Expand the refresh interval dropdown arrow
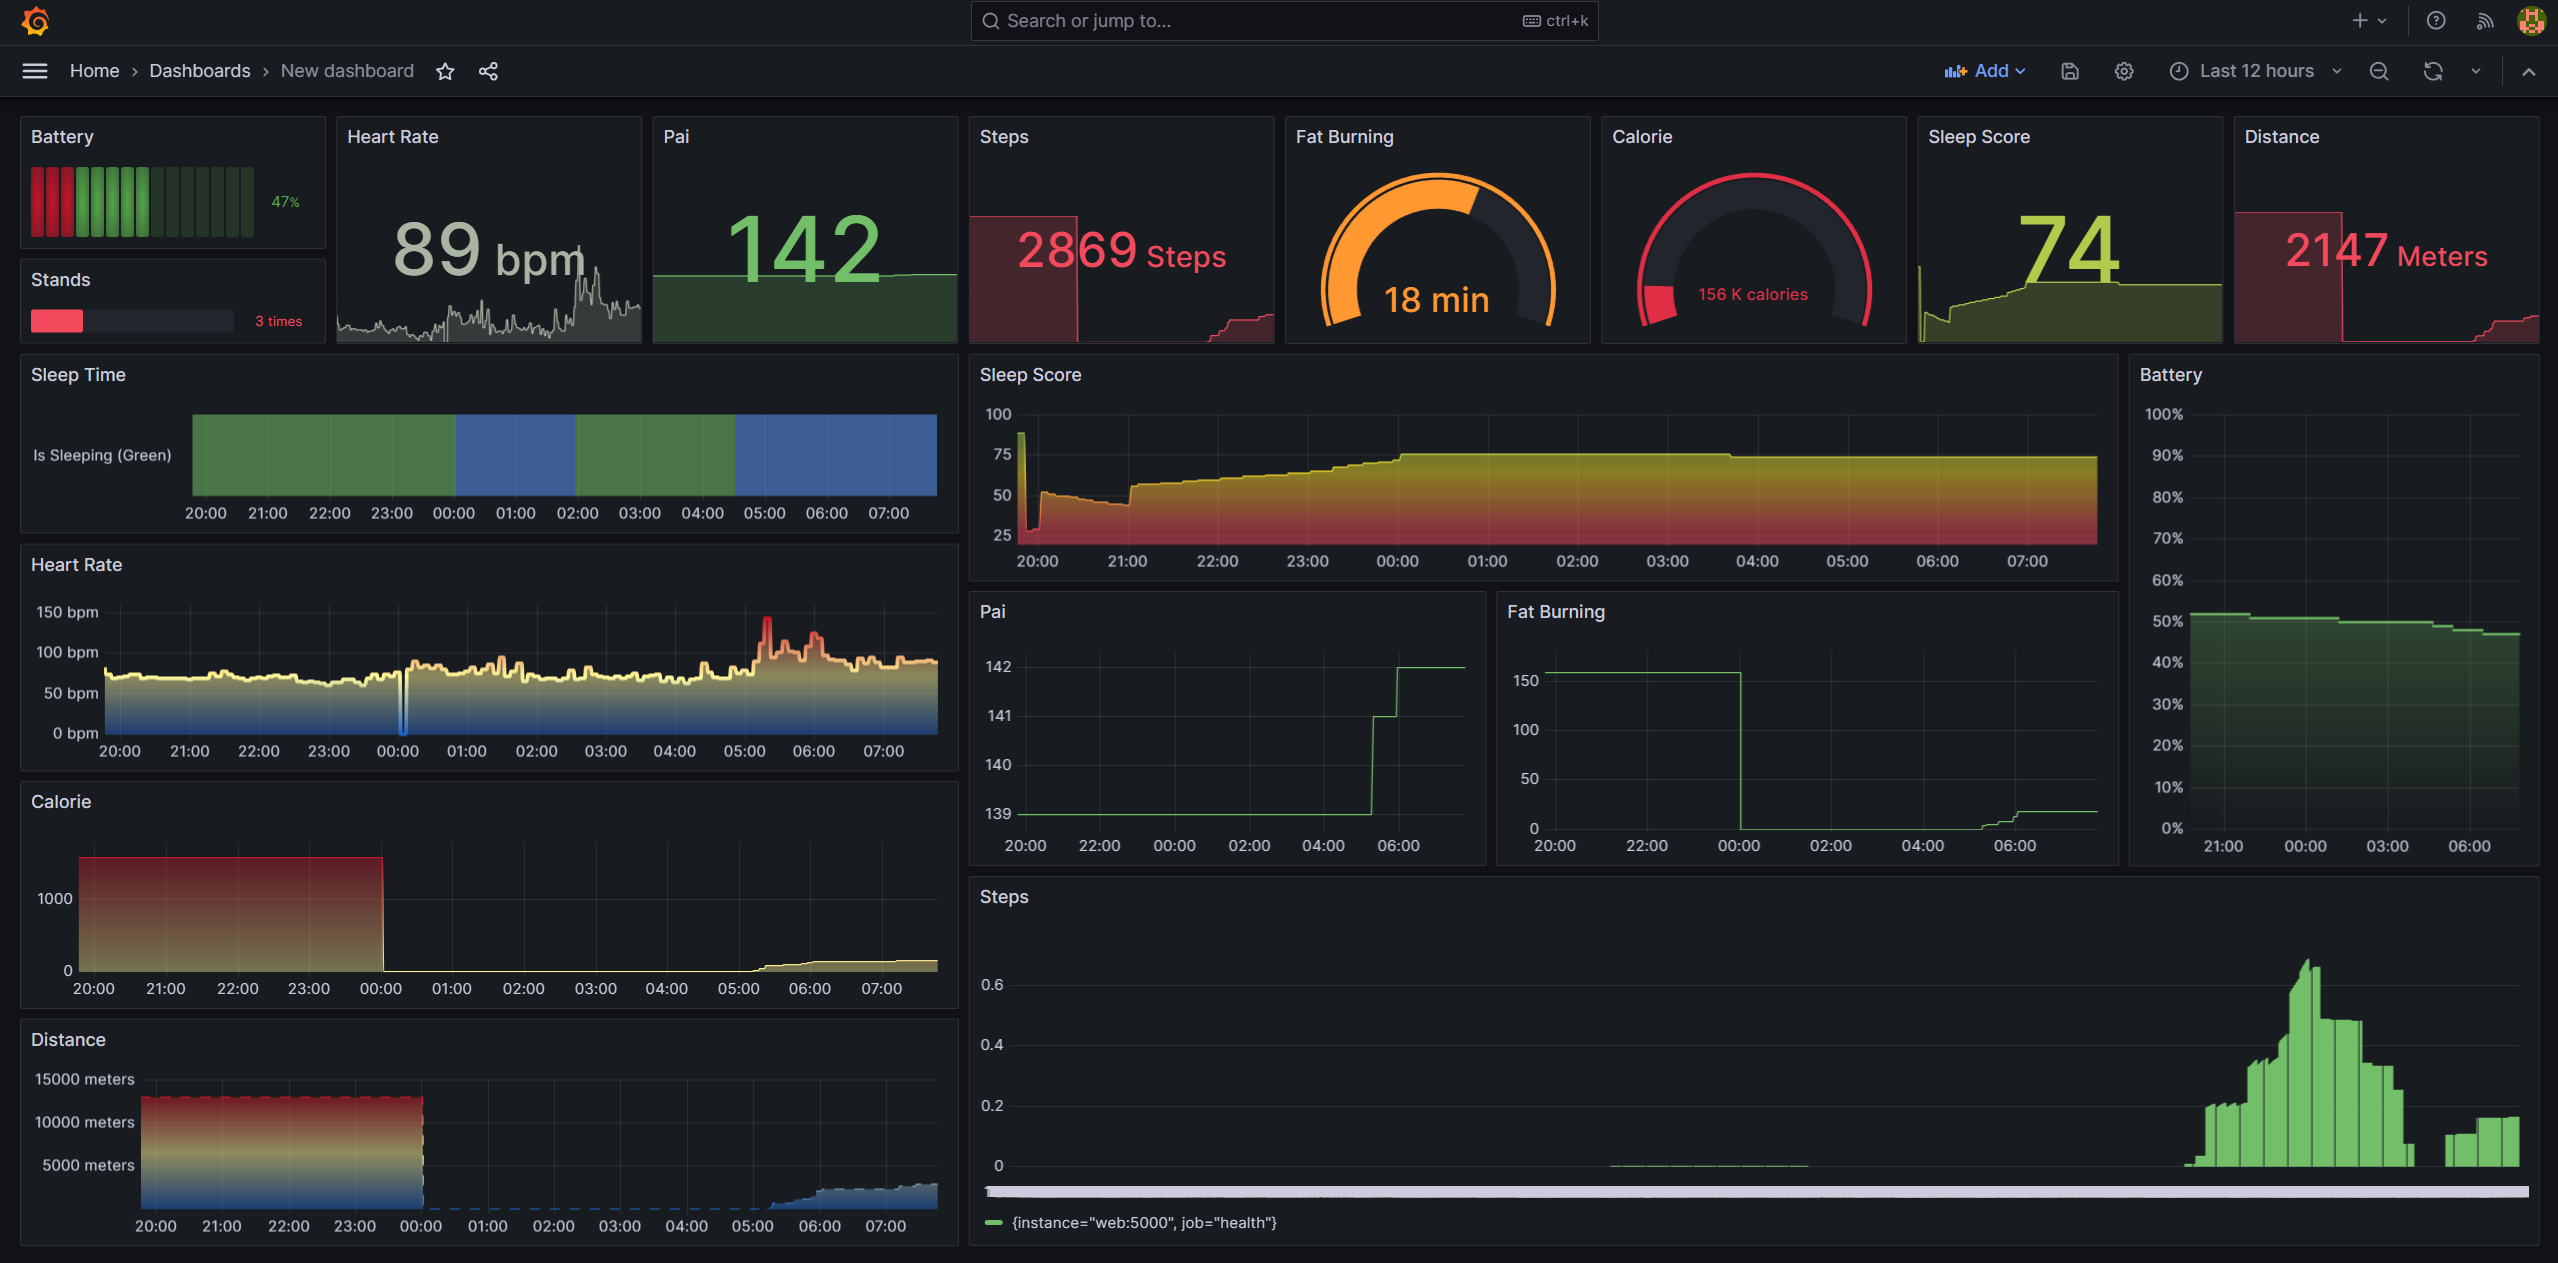2558x1263 pixels. click(2476, 71)
